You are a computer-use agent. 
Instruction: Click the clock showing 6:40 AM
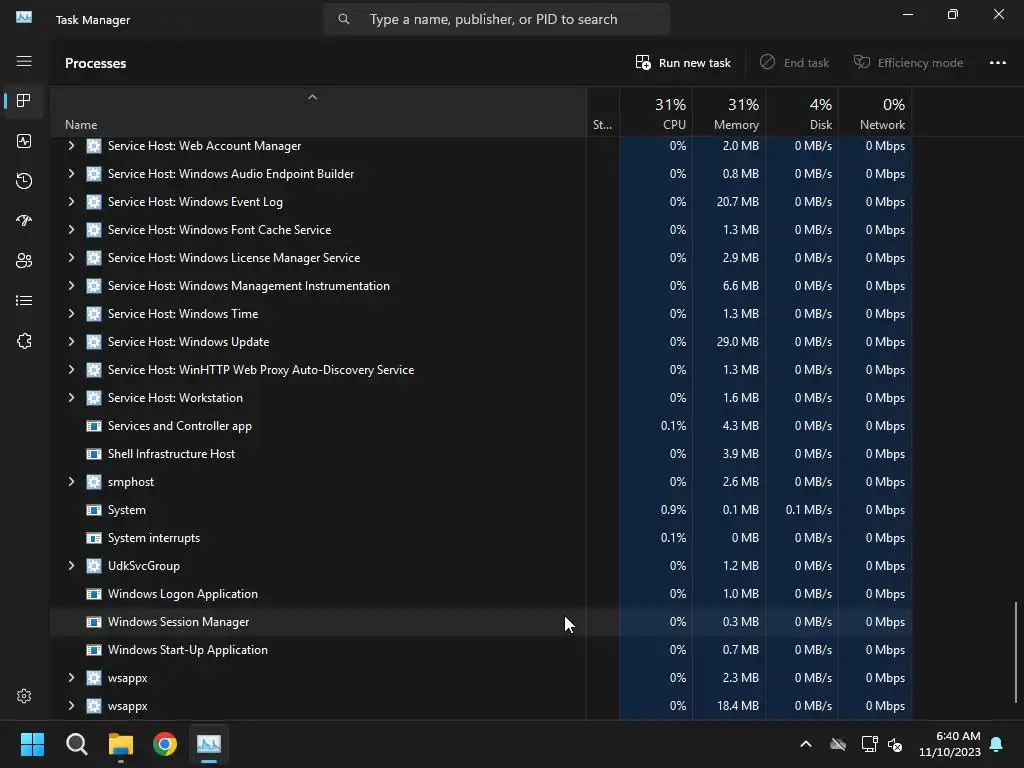pyautogui.click(x=958, y=736)
